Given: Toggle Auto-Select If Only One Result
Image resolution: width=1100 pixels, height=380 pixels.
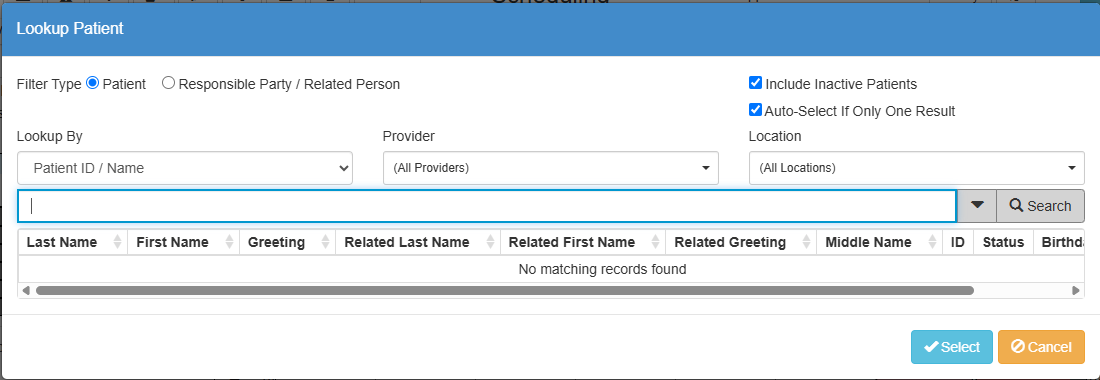Looking at the screenshot, I should [x=756, y=109].
